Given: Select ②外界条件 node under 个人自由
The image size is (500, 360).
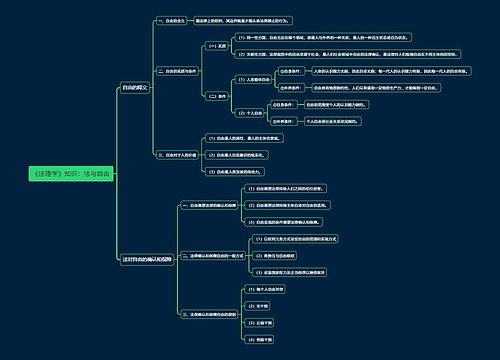Looking at the screenshot, I should click(283, 121).
